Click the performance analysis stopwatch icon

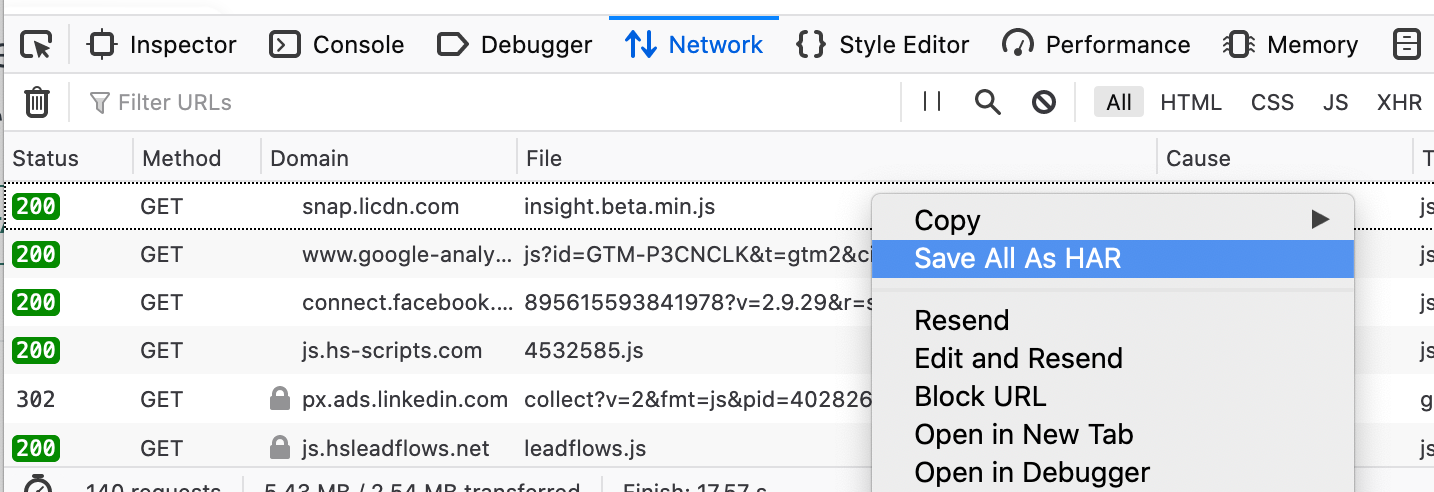38,485
